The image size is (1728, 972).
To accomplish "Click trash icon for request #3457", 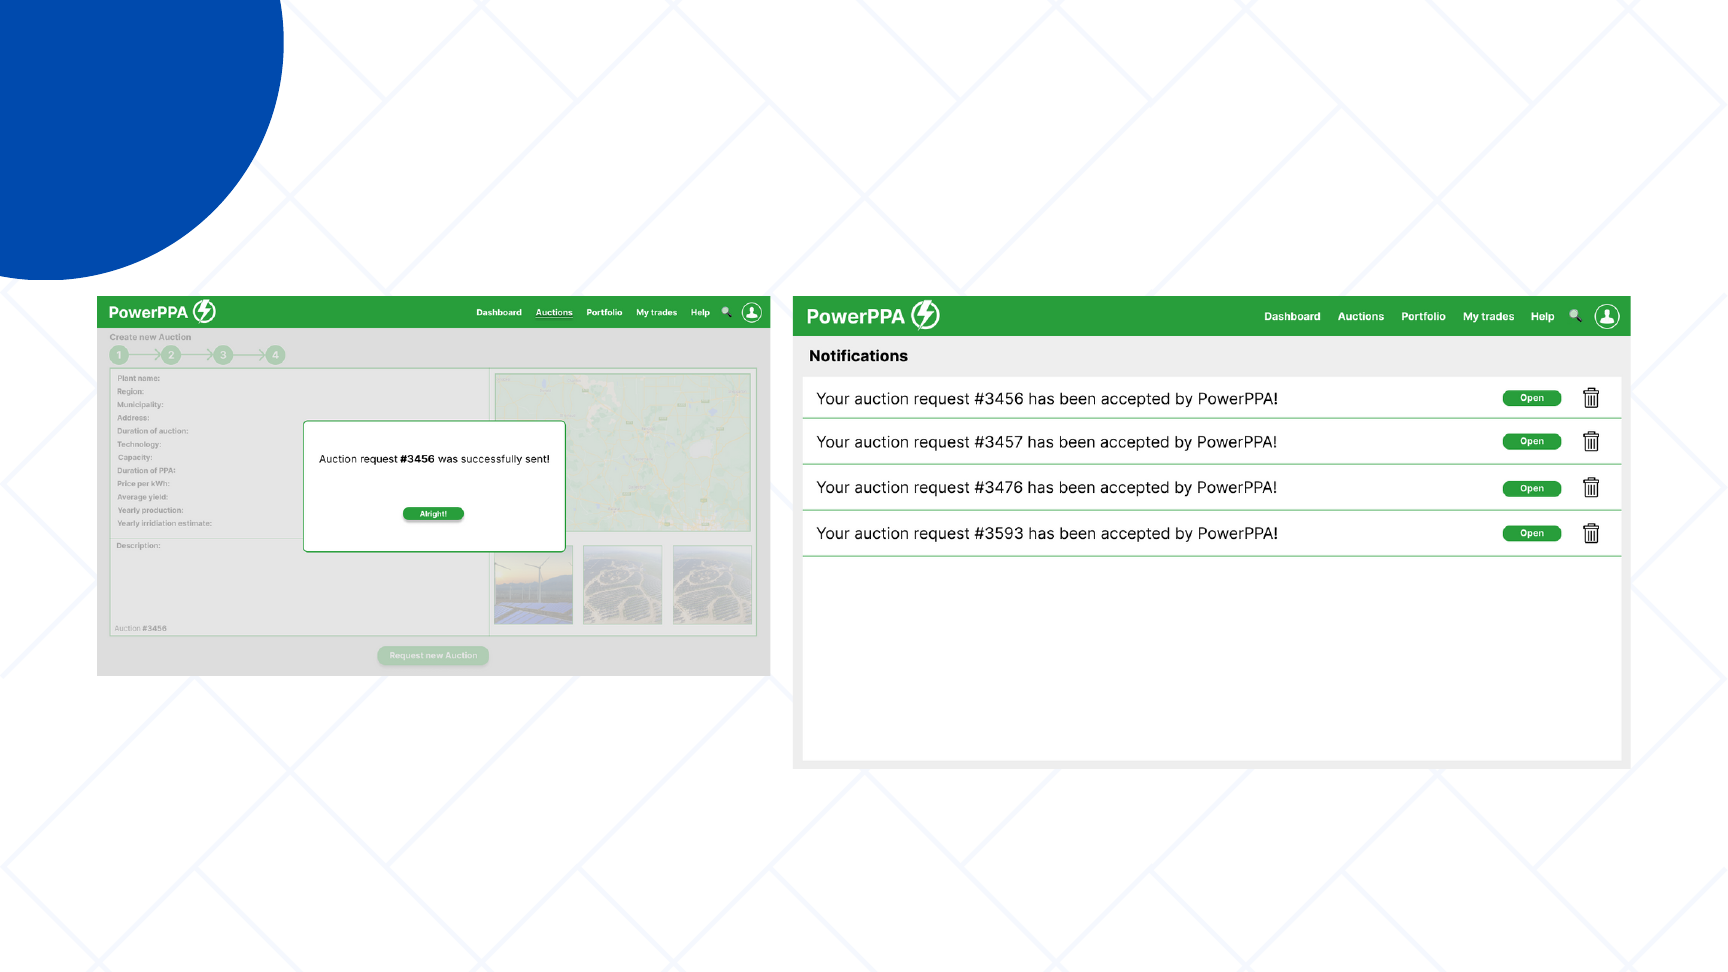I will tap(1591, 441).
